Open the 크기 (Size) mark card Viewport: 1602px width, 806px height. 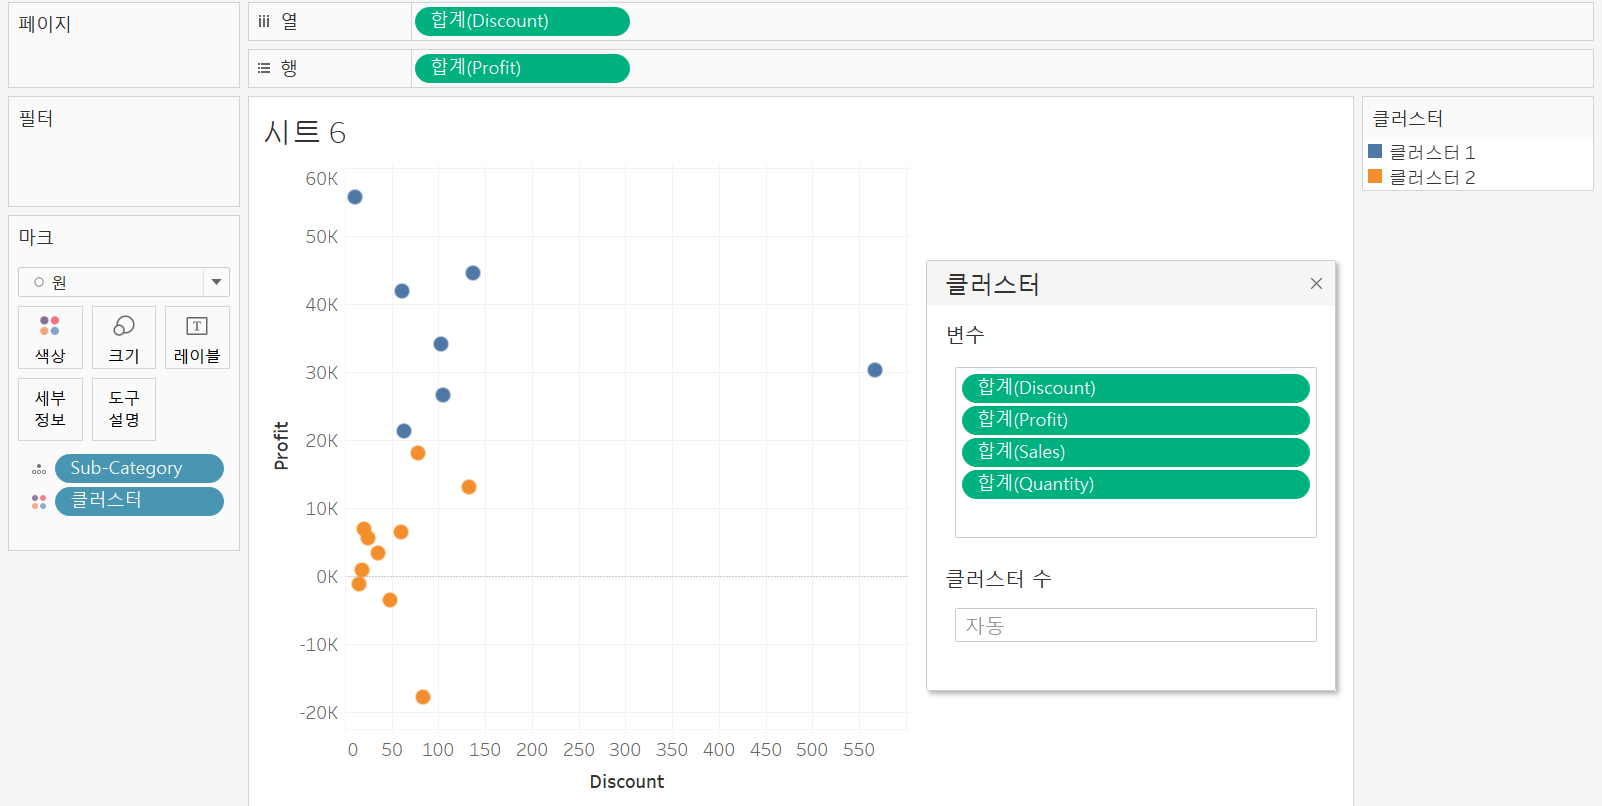click(124, 338)
